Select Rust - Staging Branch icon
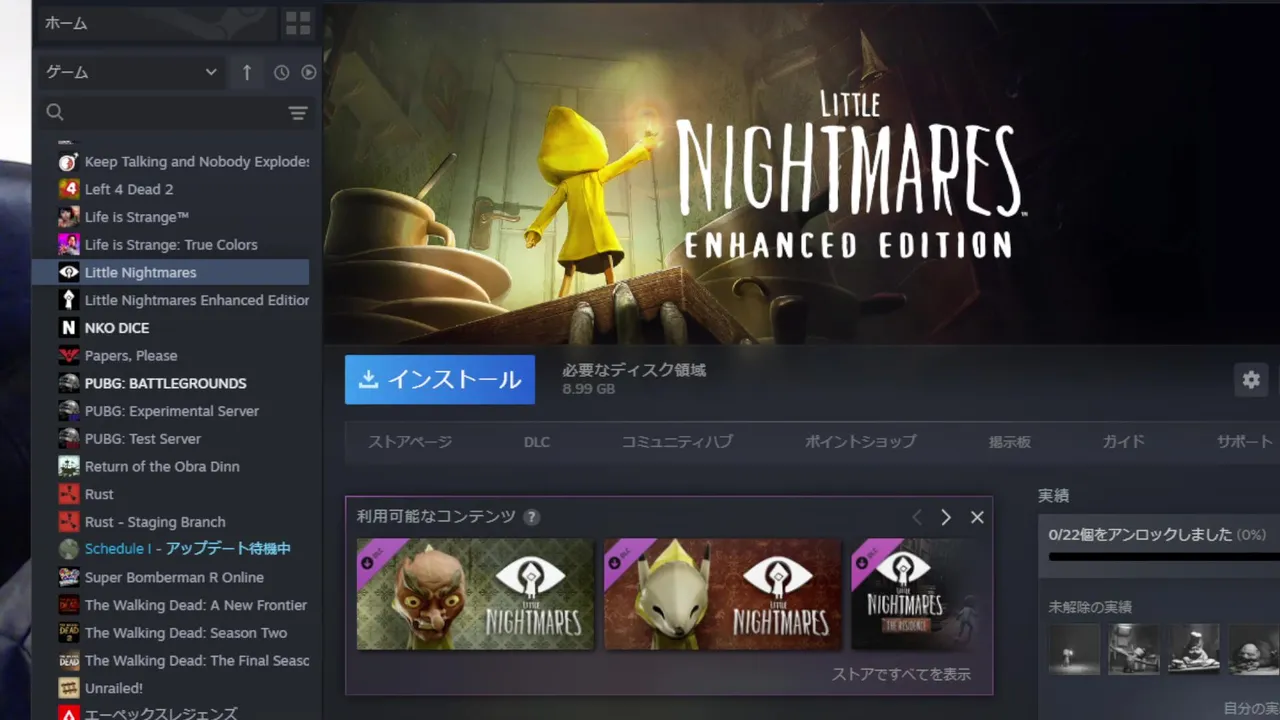1280x720 pixels. point(68,522)
